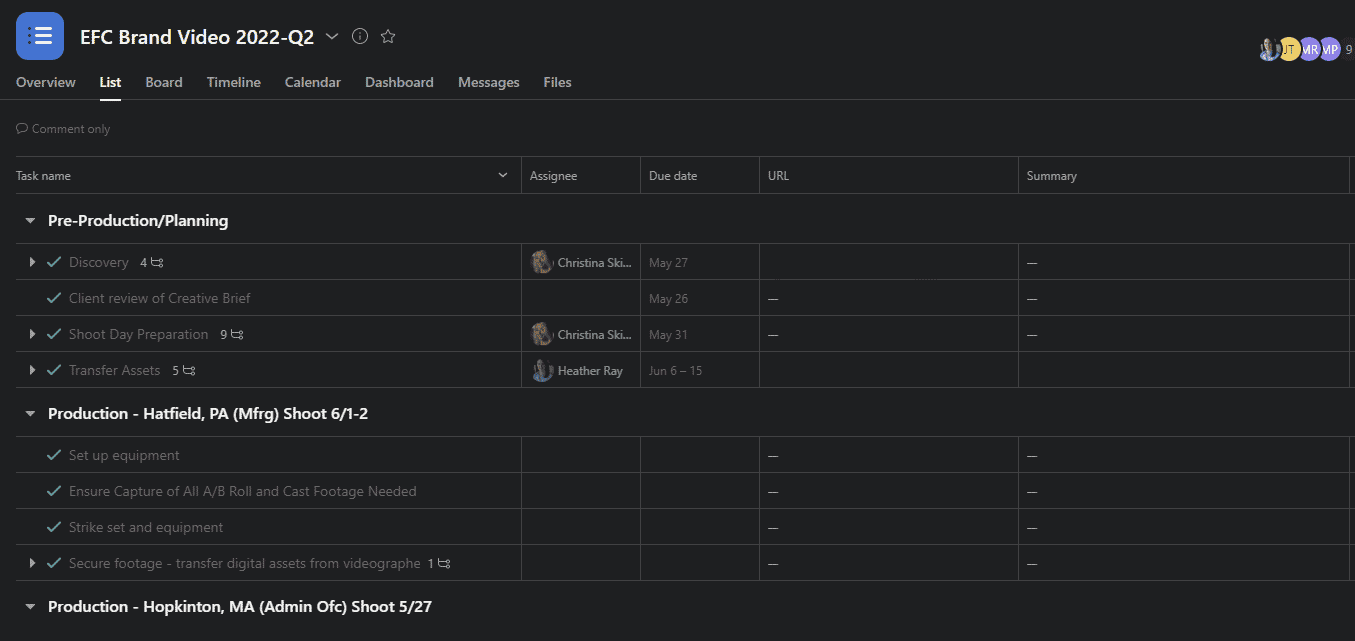Viewport: 1355px width, 641px height.
Task: Open the Files tab
Action: tap(558, 82)
